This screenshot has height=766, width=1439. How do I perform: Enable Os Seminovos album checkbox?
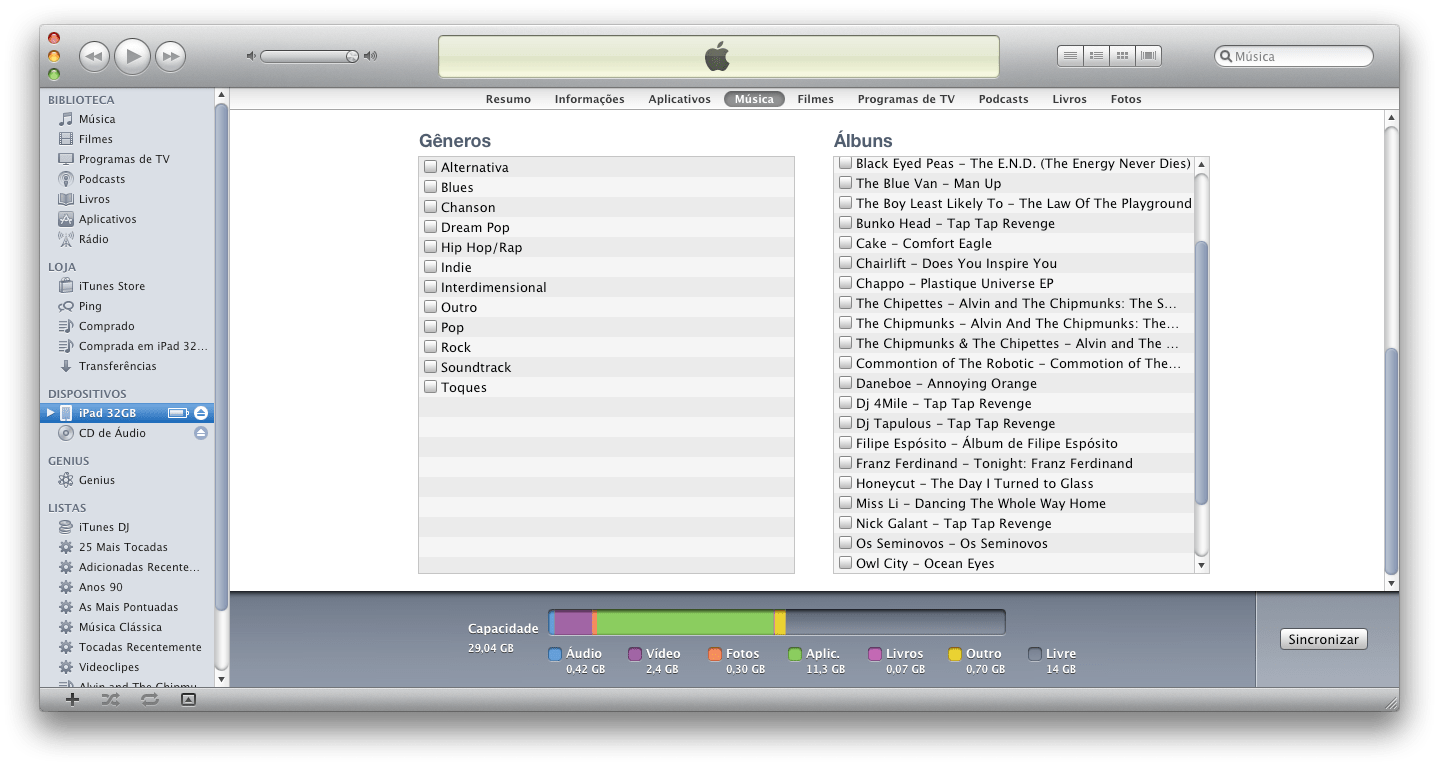845,543
